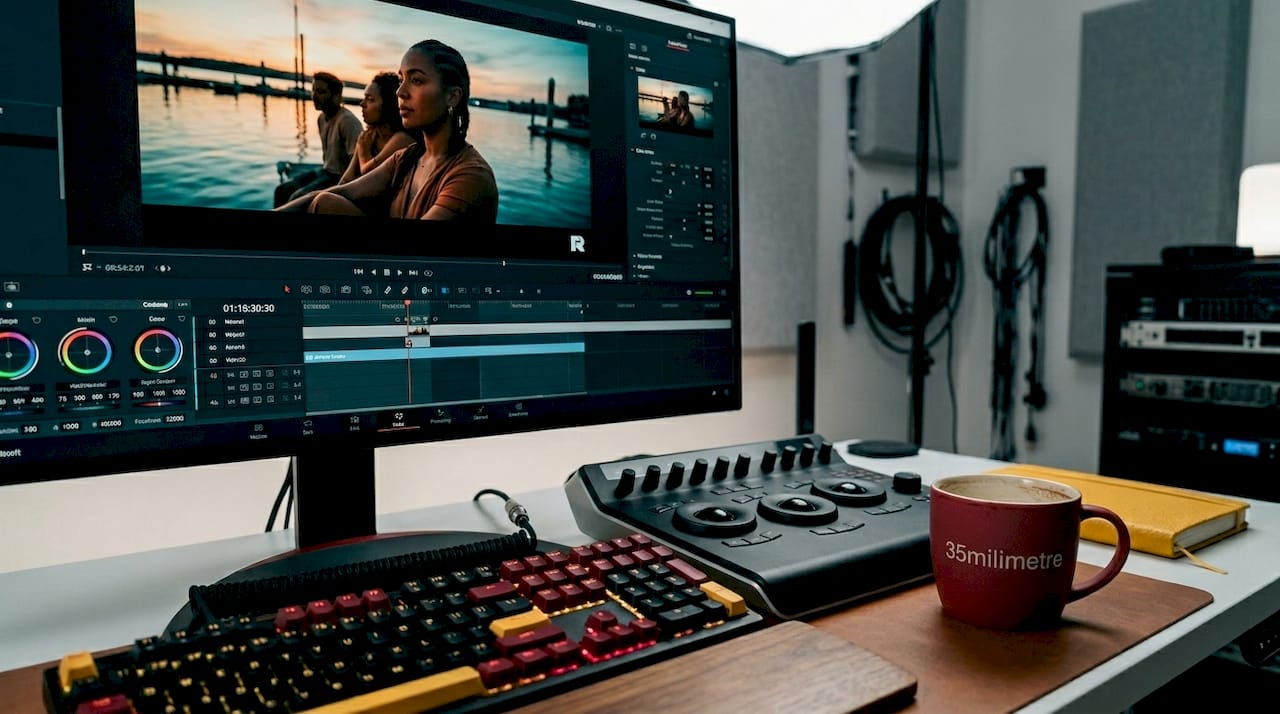Reset the right color wheel with its reset icon
1280x714 pixels.
click(182, 318)
